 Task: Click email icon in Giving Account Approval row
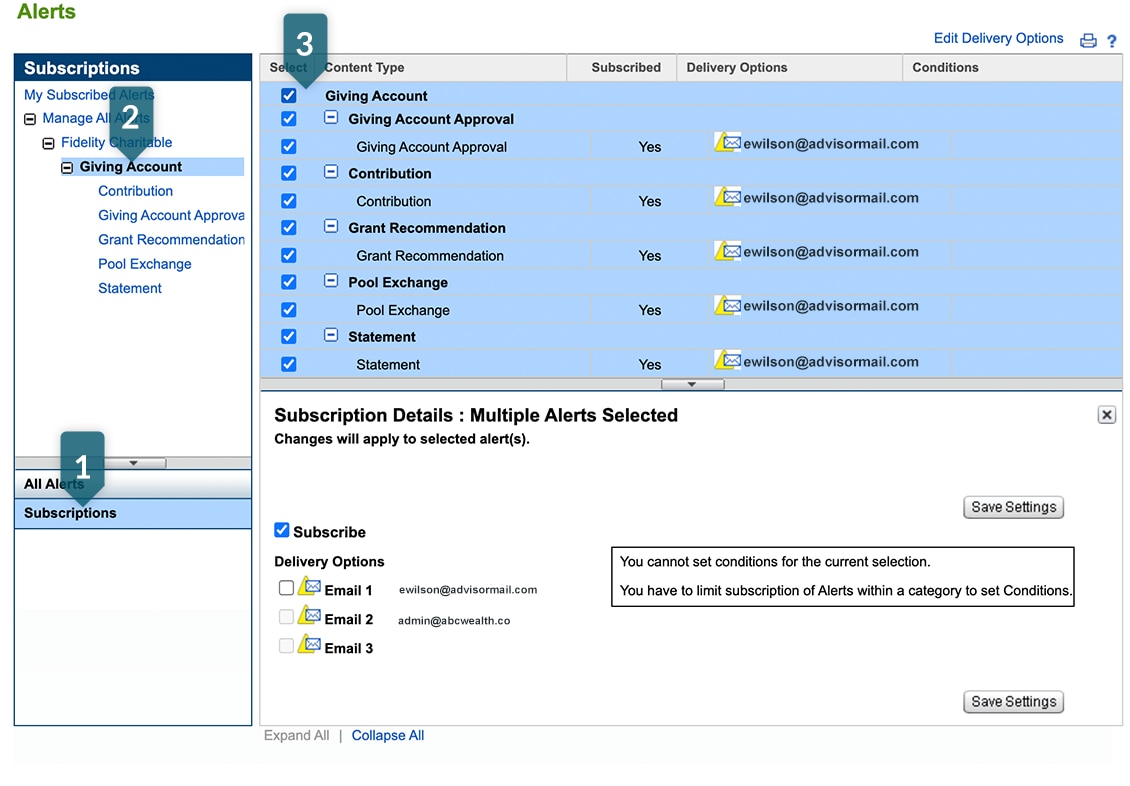(727, 142)
